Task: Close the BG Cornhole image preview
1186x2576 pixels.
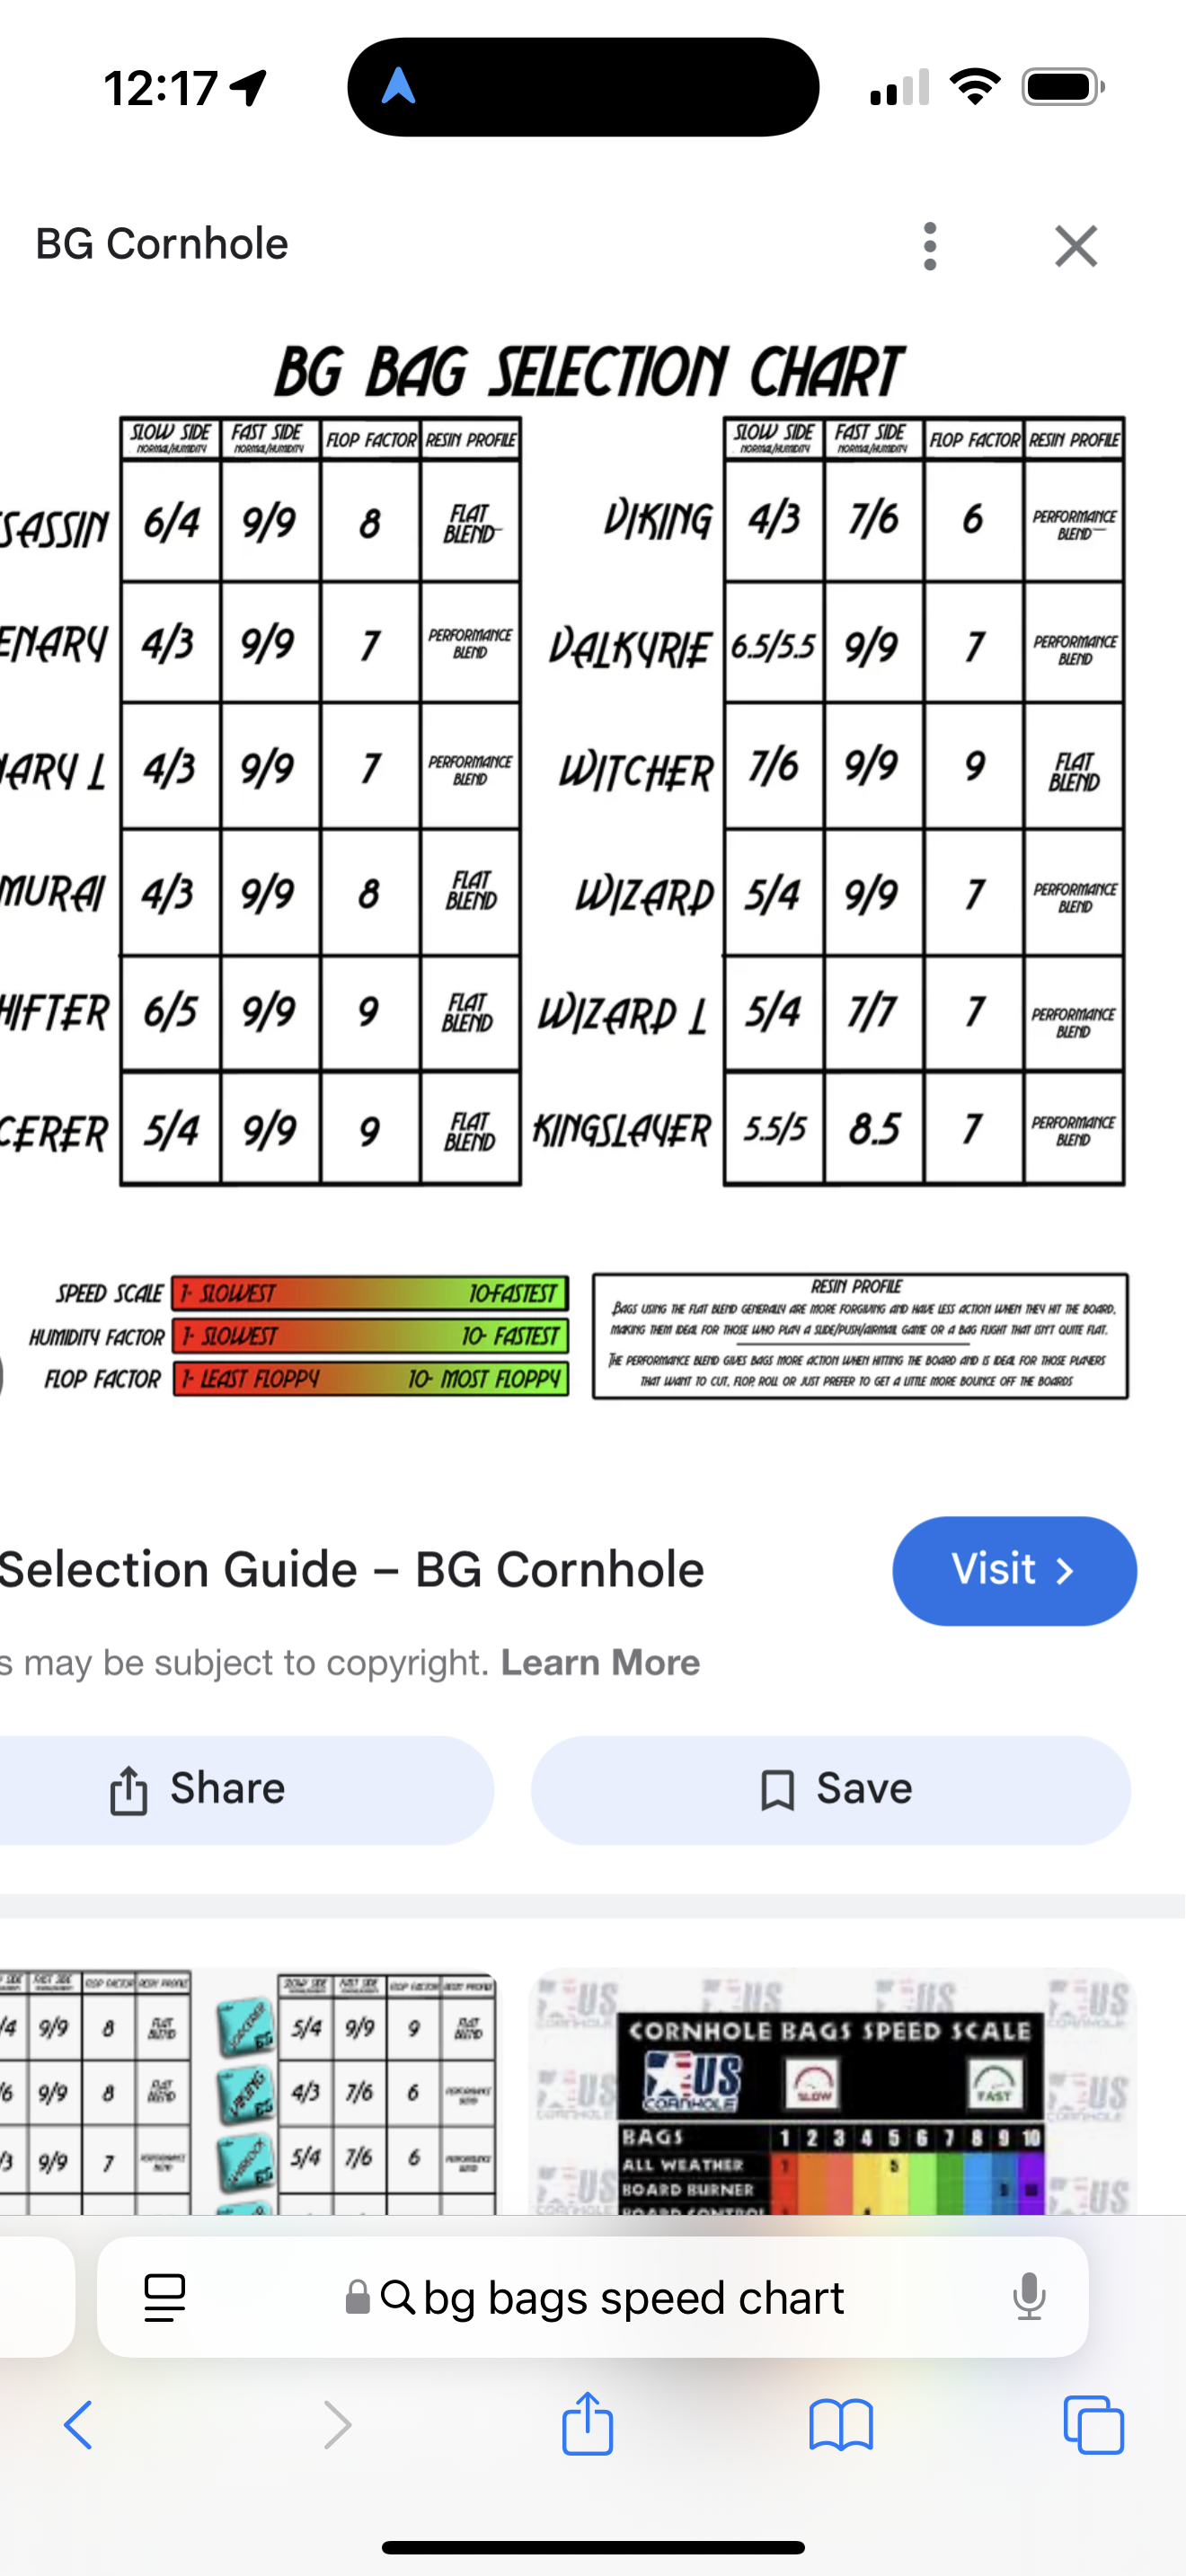Action: tap(1076, 246)
